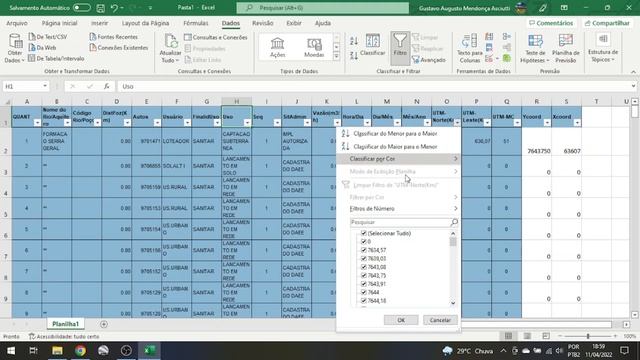Screen dimensions: 640x360
Task: Uncheck the 7643,08 checkbox
Action: tap(364, 267)
